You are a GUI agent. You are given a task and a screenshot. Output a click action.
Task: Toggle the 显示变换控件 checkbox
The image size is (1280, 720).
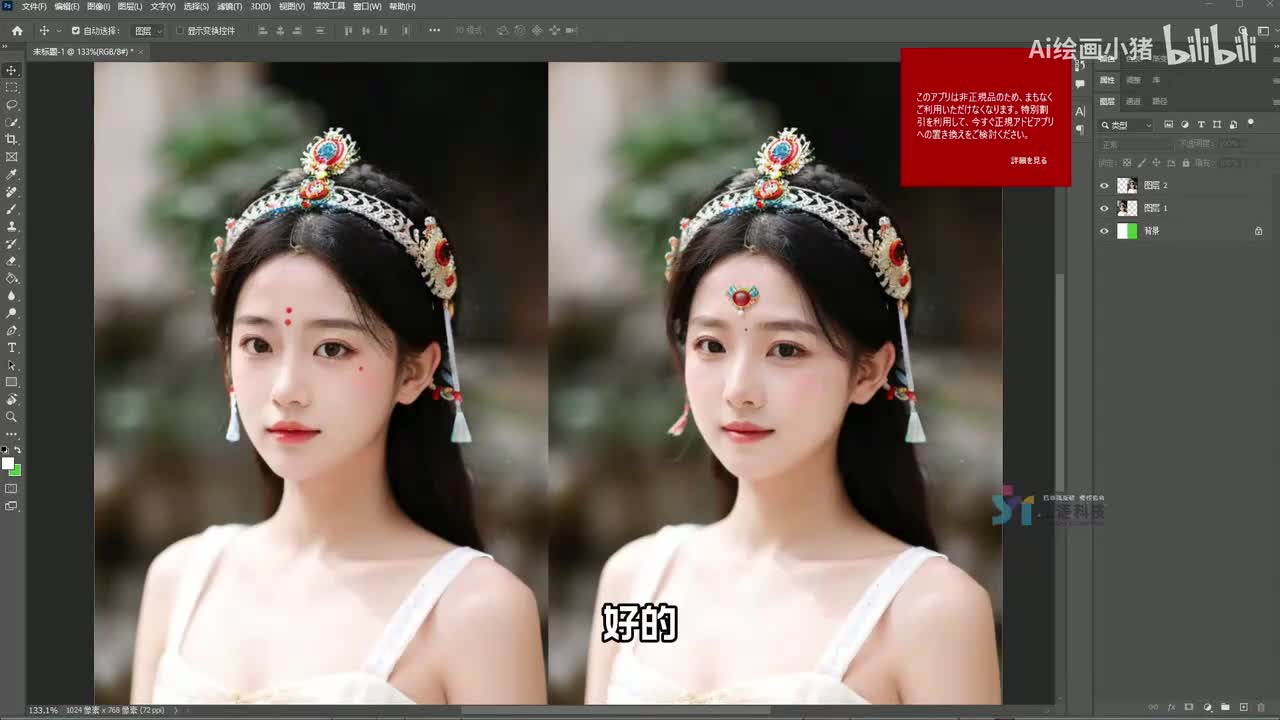(x=180, y=31)
